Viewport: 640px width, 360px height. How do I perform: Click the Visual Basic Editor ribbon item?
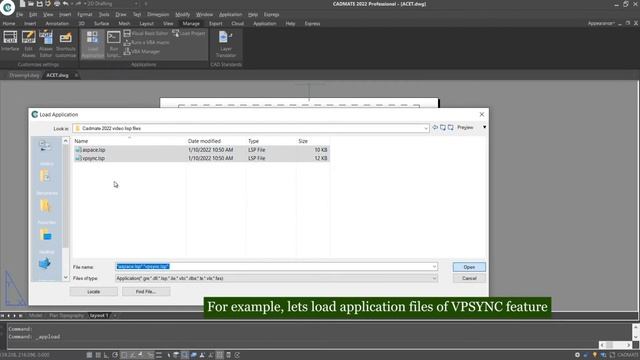click(x=146, y=33)
